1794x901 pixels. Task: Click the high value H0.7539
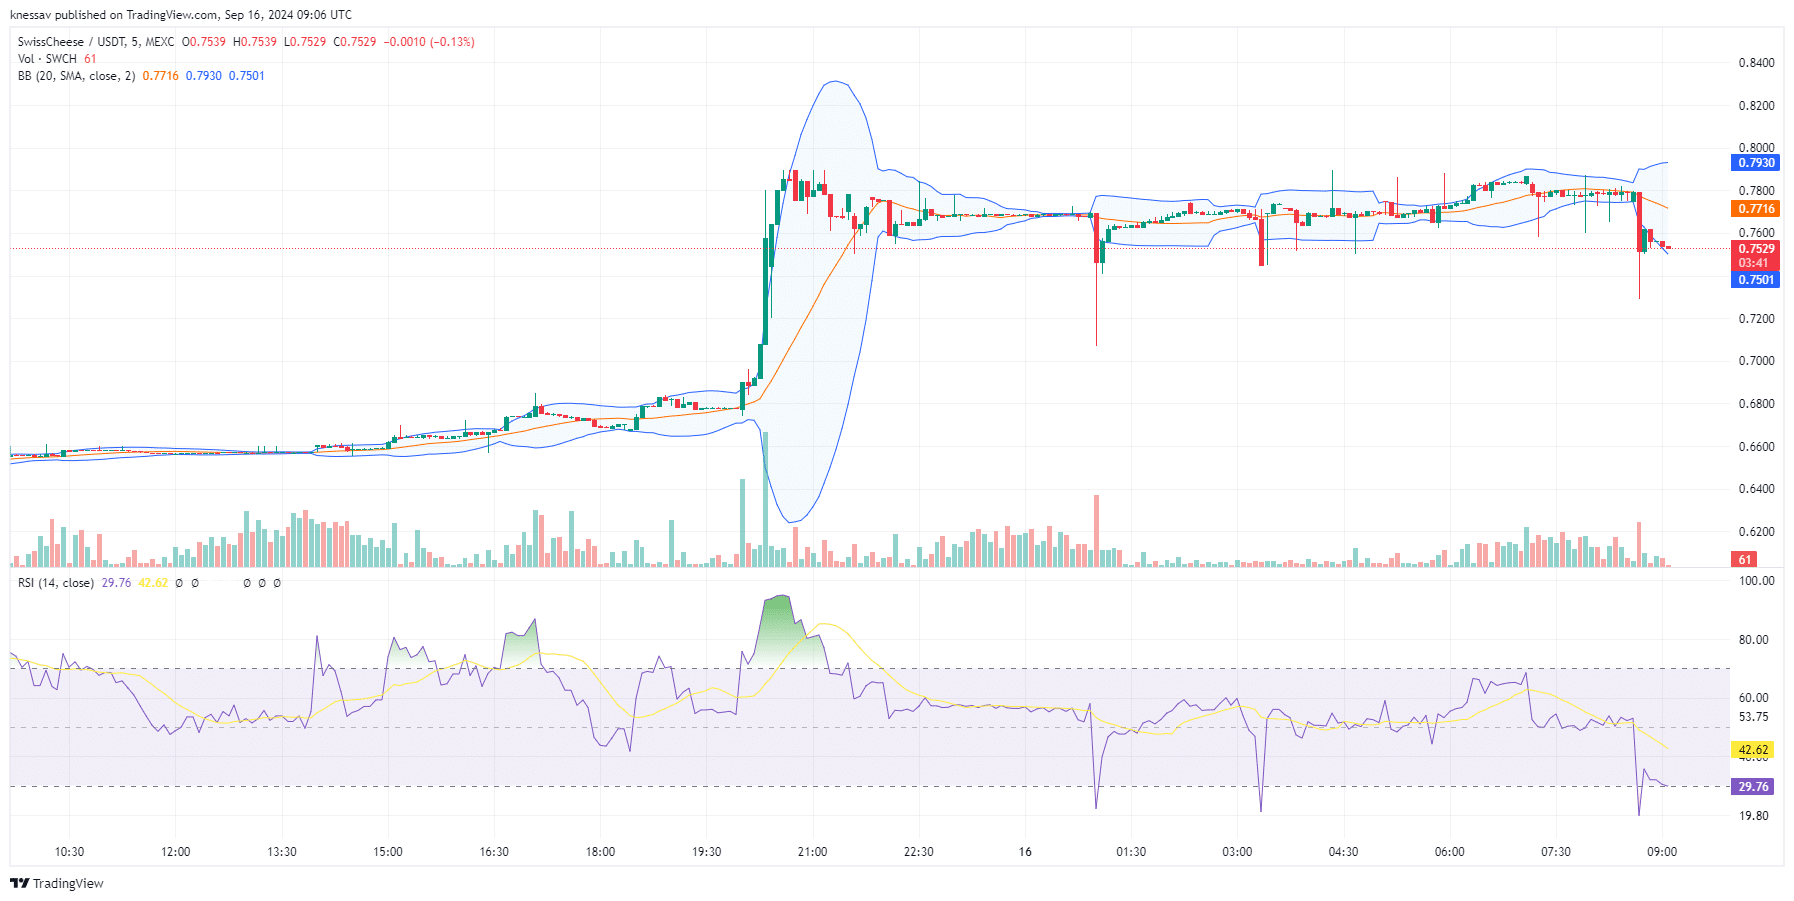click(255, 42)
